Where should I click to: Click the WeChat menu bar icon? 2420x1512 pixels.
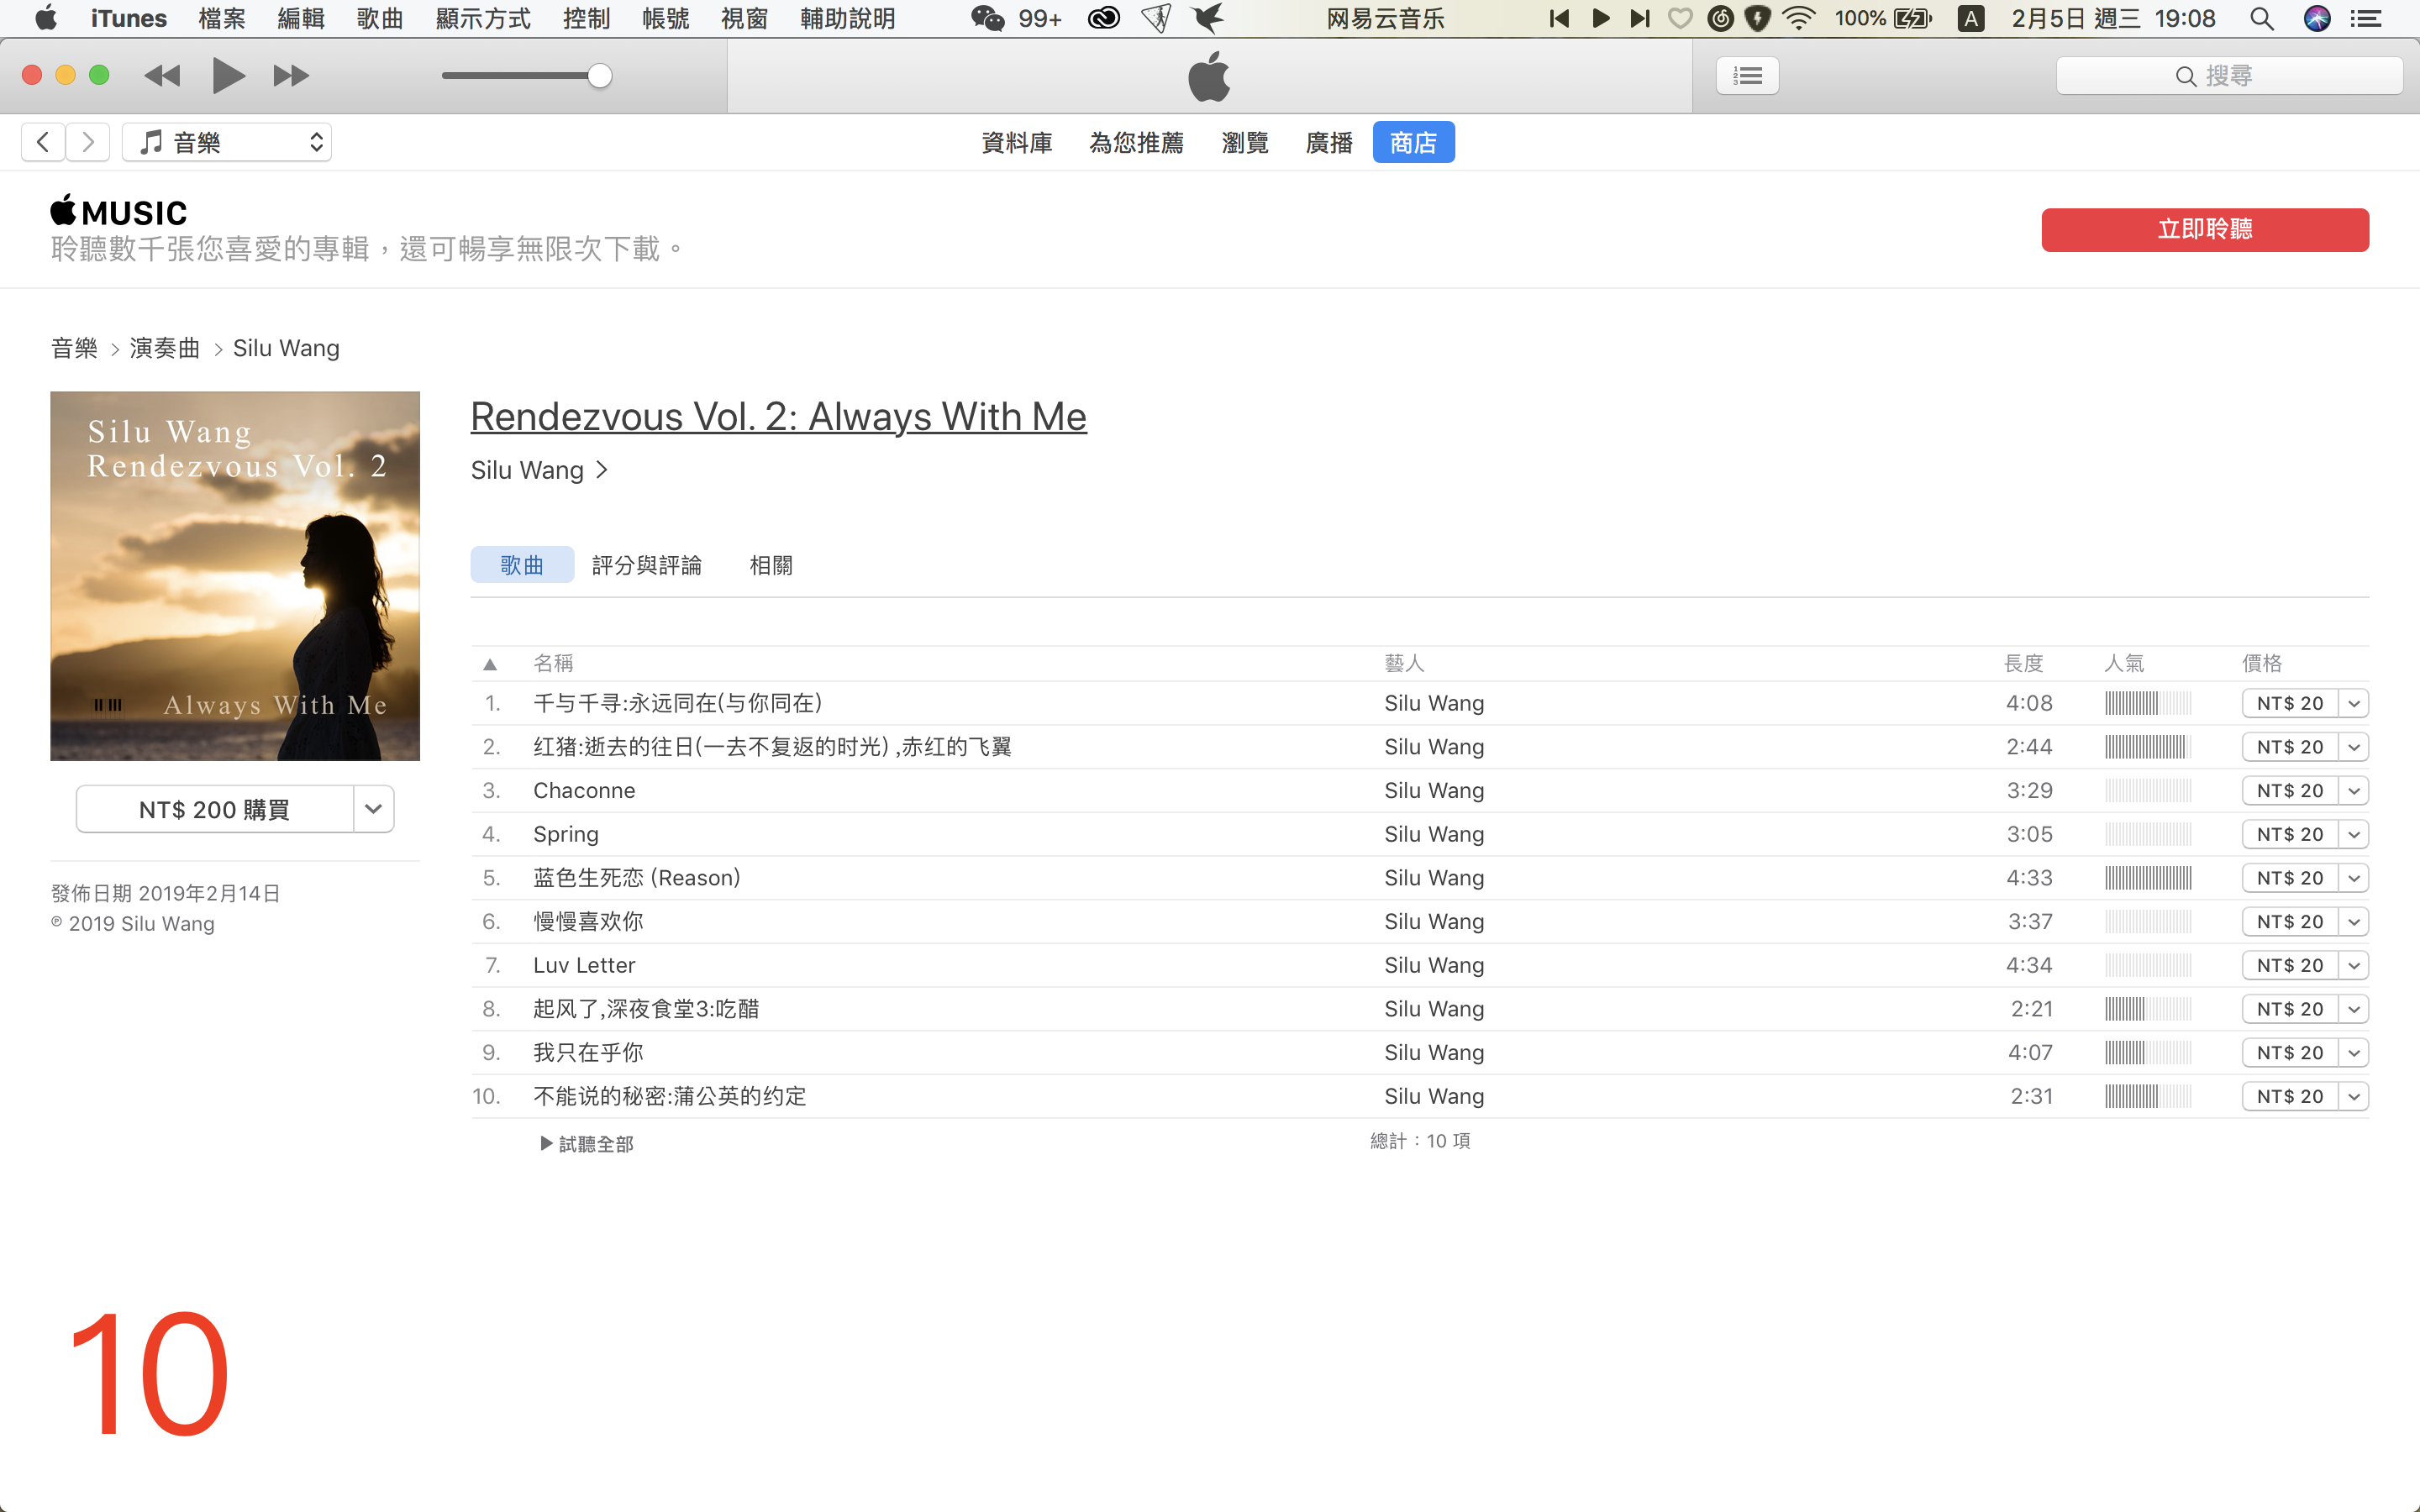[x=988, y=18]
